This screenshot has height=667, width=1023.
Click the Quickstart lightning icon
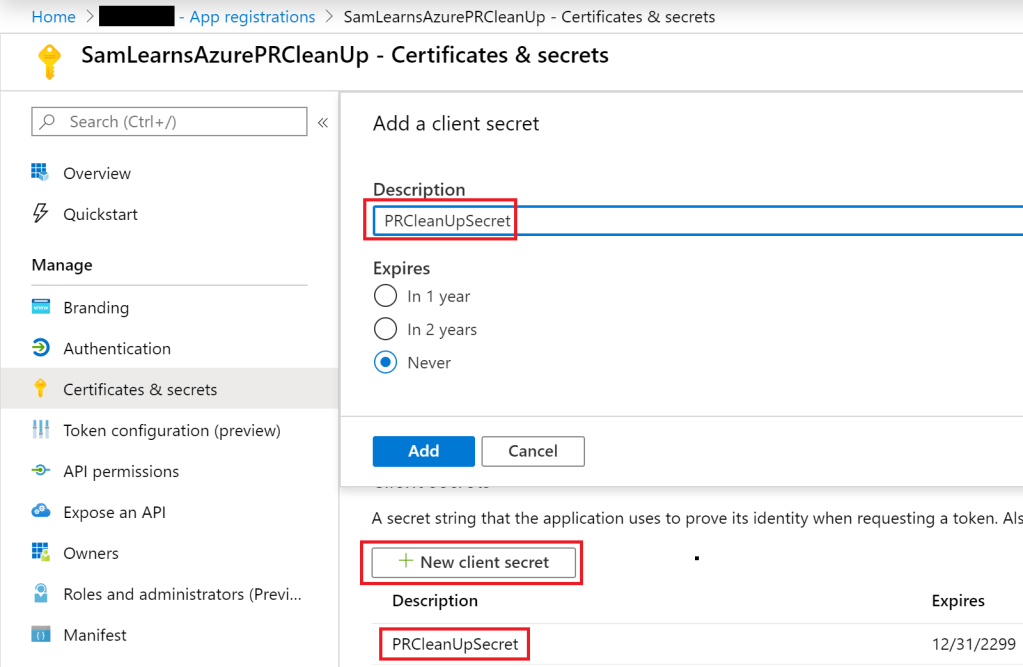41,214
